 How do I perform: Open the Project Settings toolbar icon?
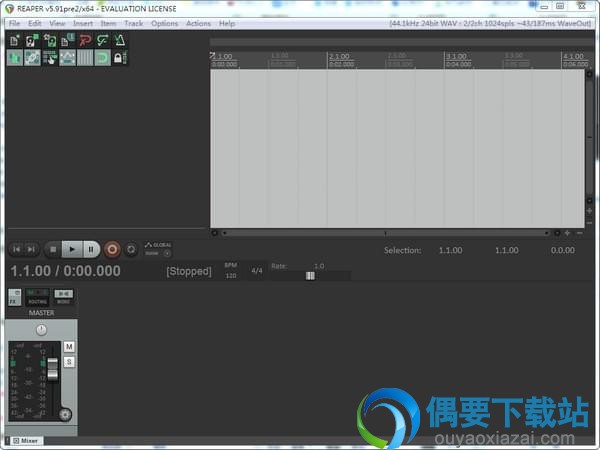click(67, 40)
